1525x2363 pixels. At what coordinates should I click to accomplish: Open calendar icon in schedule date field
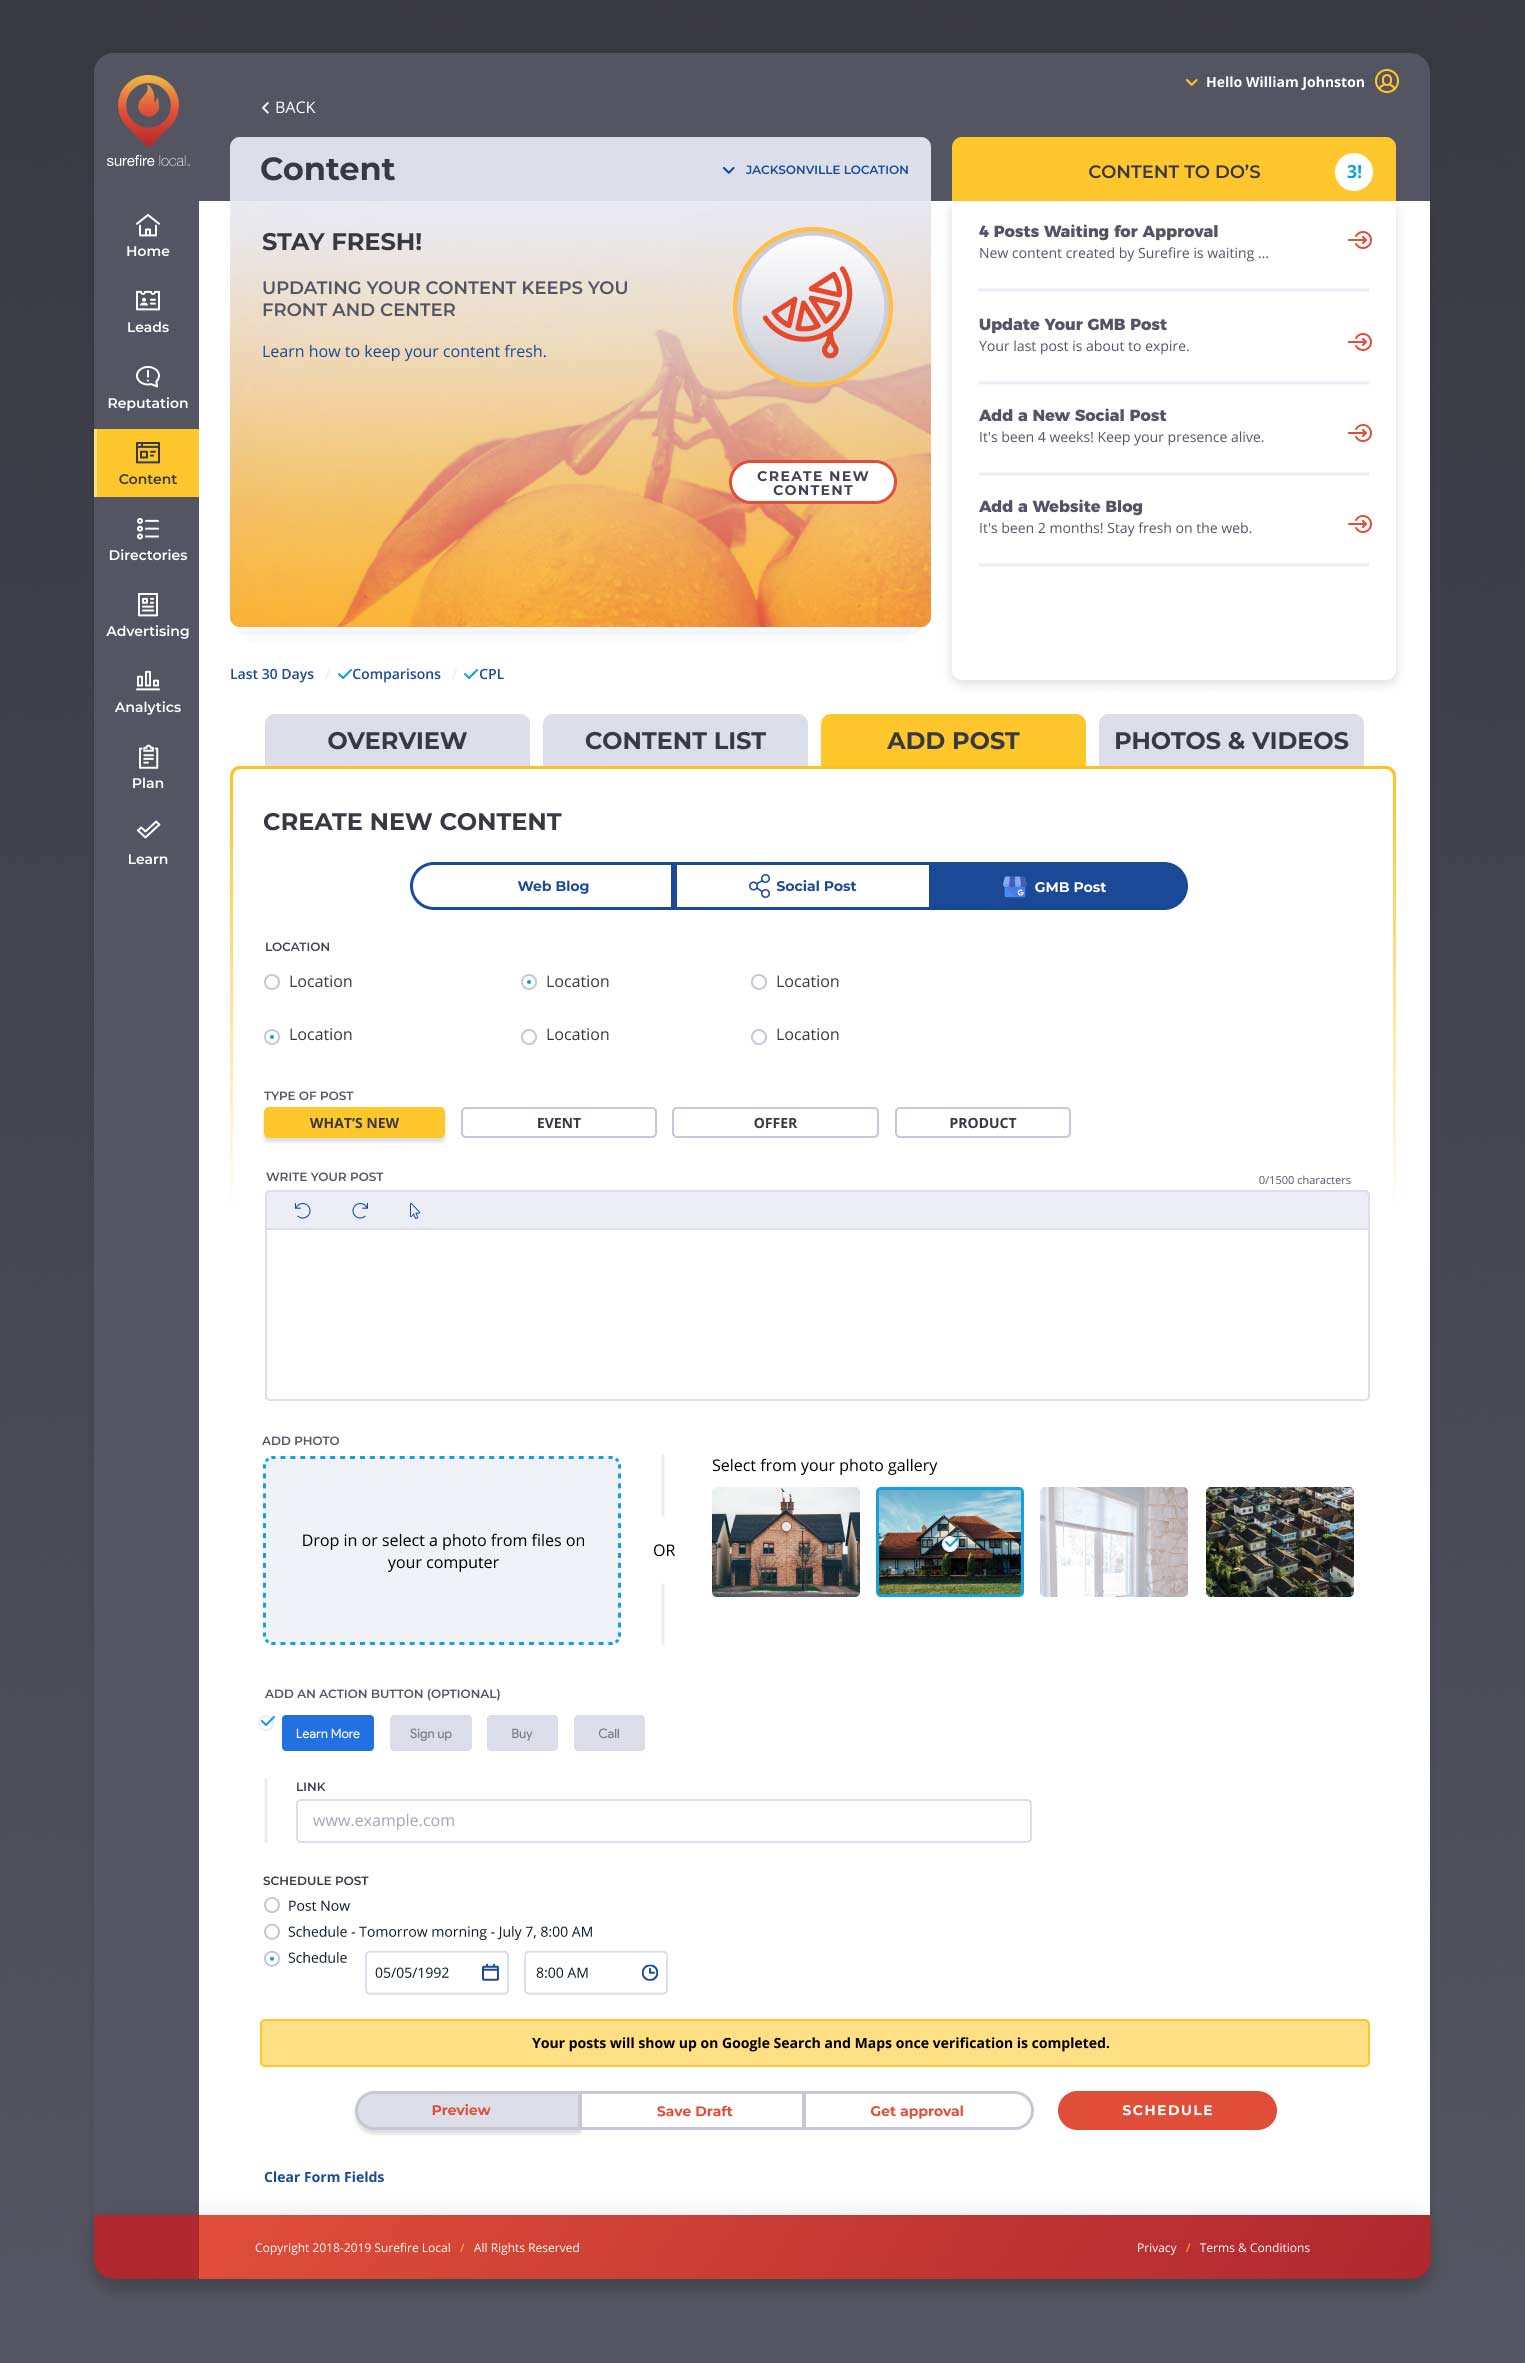tap(490, 1972)
